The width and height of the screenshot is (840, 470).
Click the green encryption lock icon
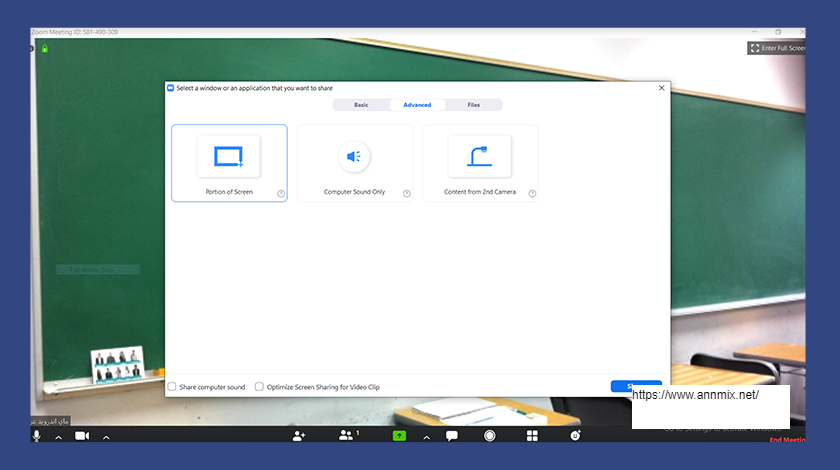45,49
